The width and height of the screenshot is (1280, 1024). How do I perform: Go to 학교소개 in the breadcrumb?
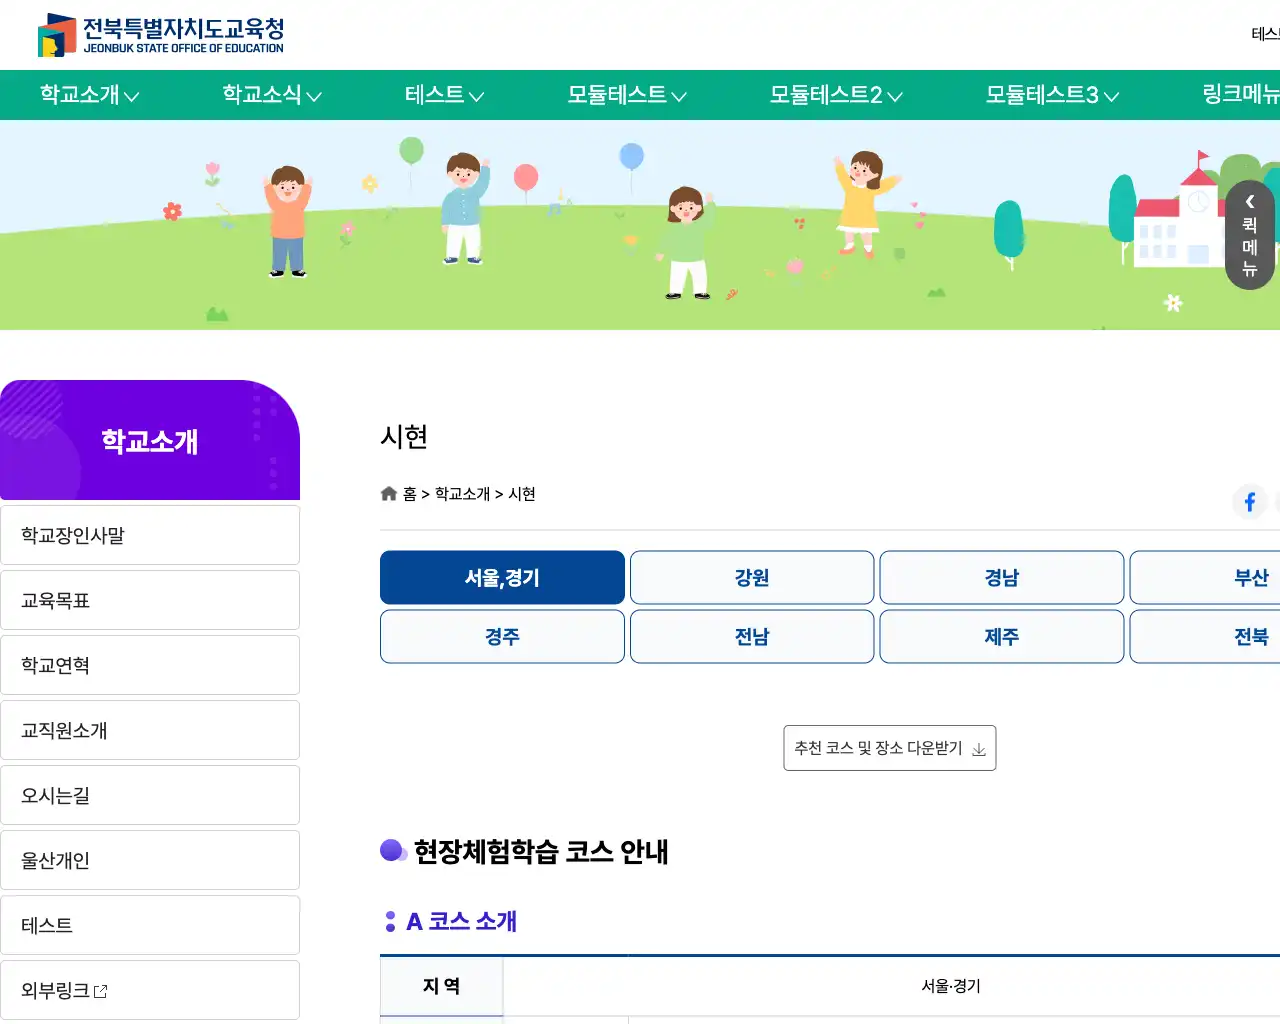coord(462,494)
